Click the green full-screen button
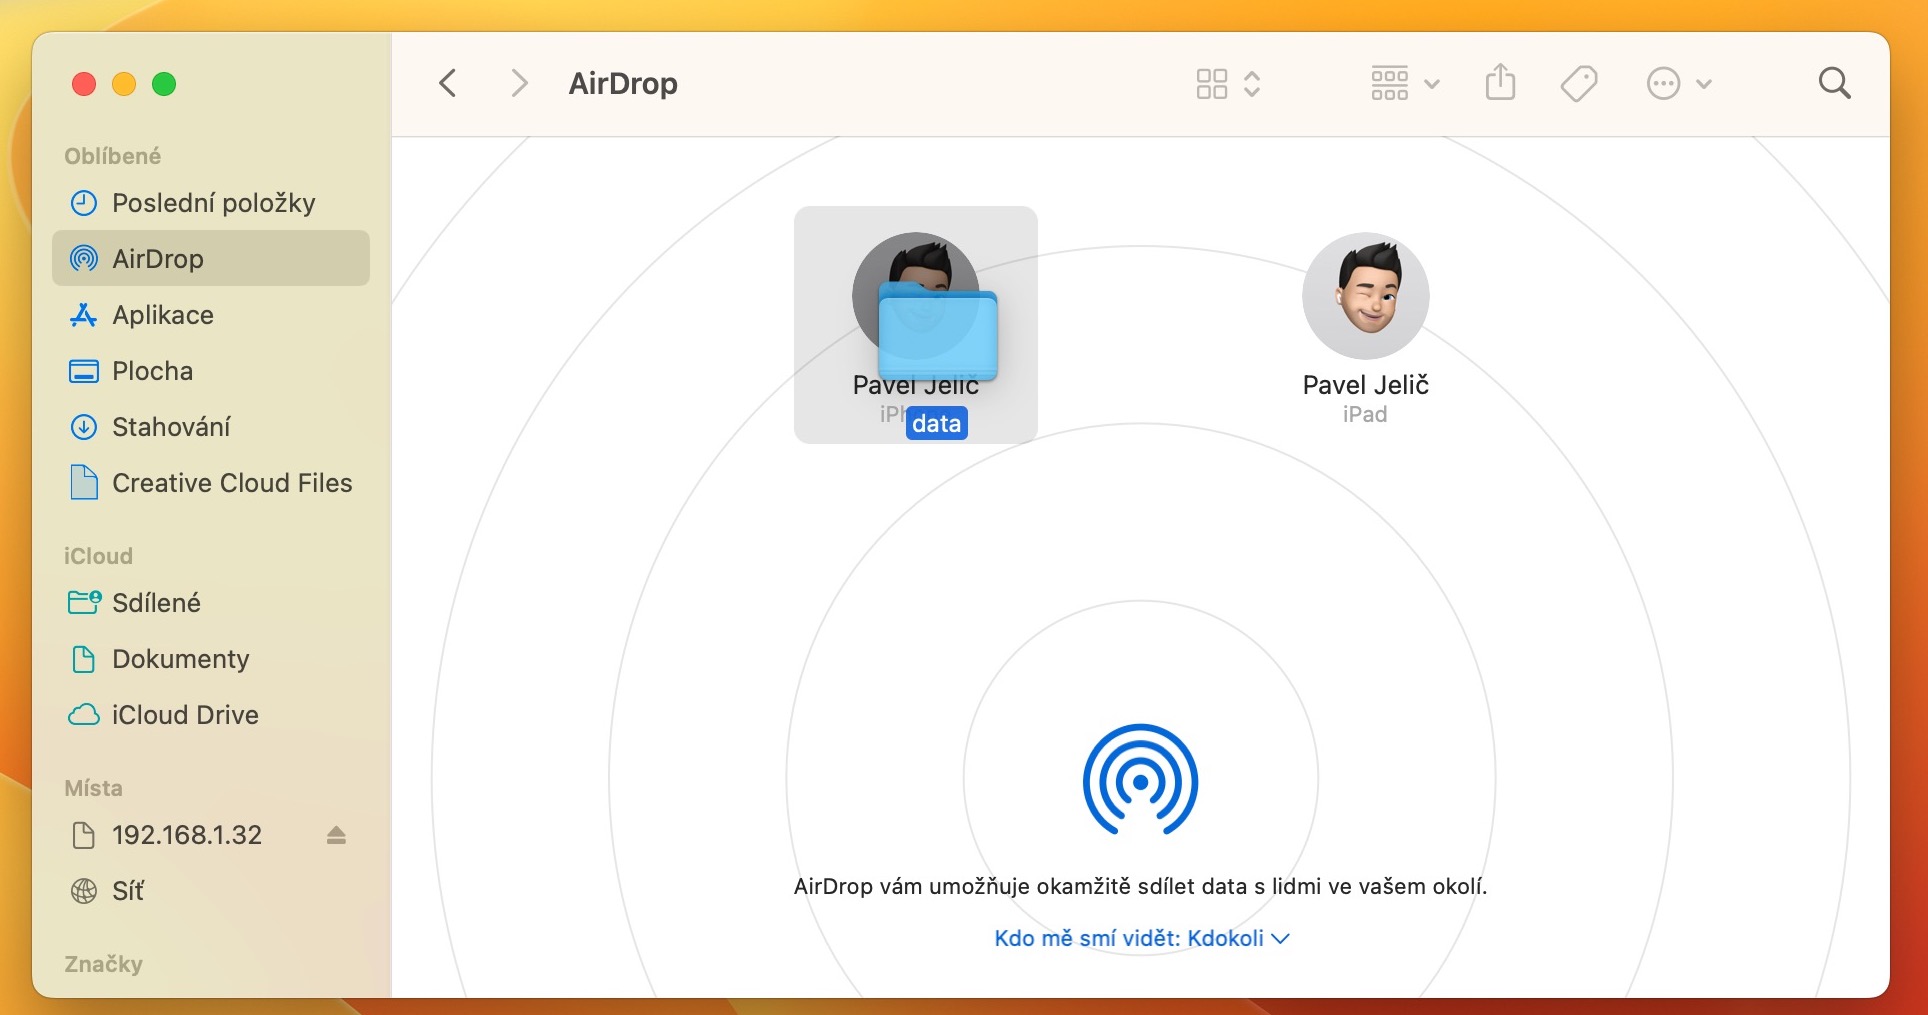Screen dimensions: 1928x1015 point(164,84)
